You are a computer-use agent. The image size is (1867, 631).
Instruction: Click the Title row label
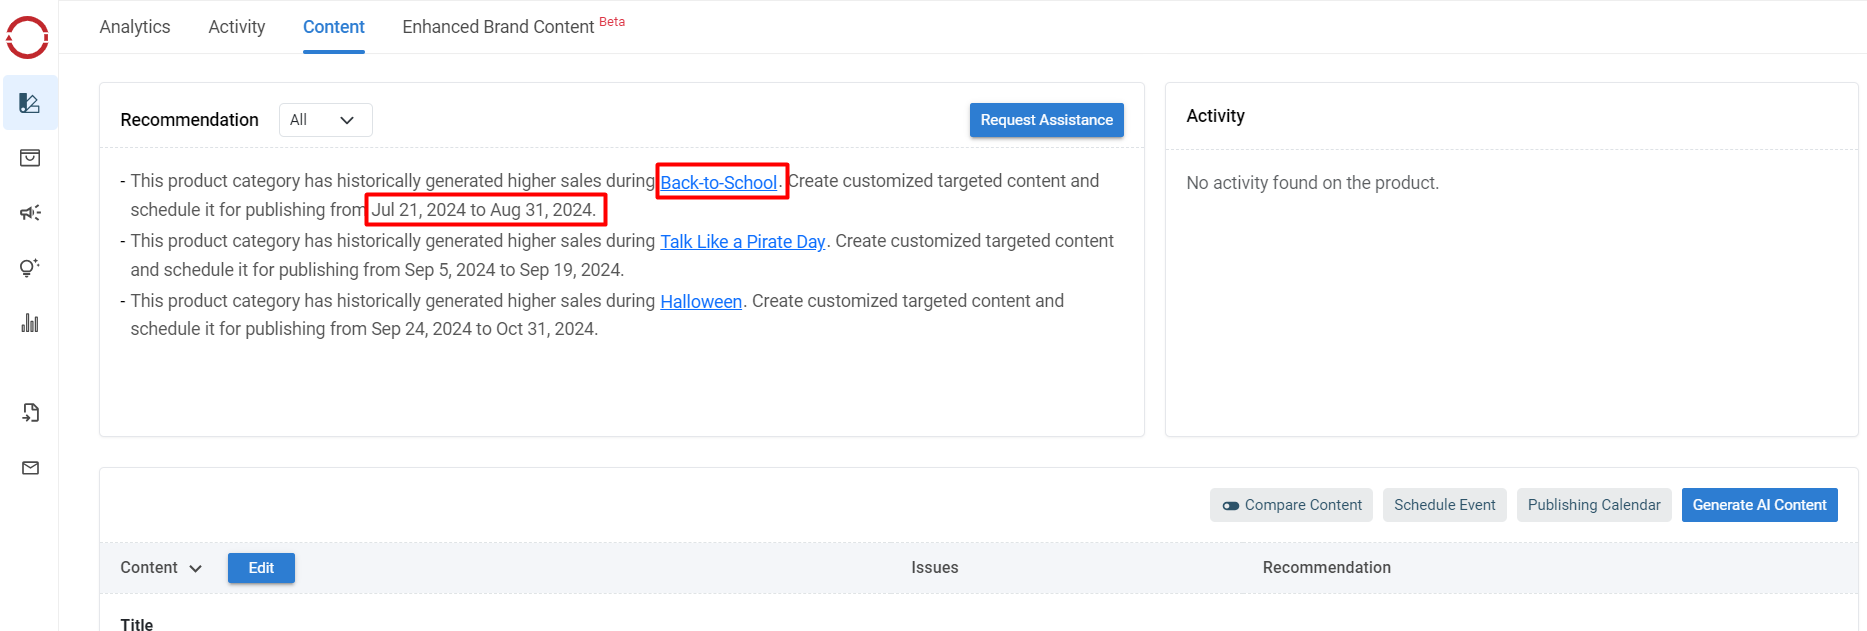(x=137, y=624)
